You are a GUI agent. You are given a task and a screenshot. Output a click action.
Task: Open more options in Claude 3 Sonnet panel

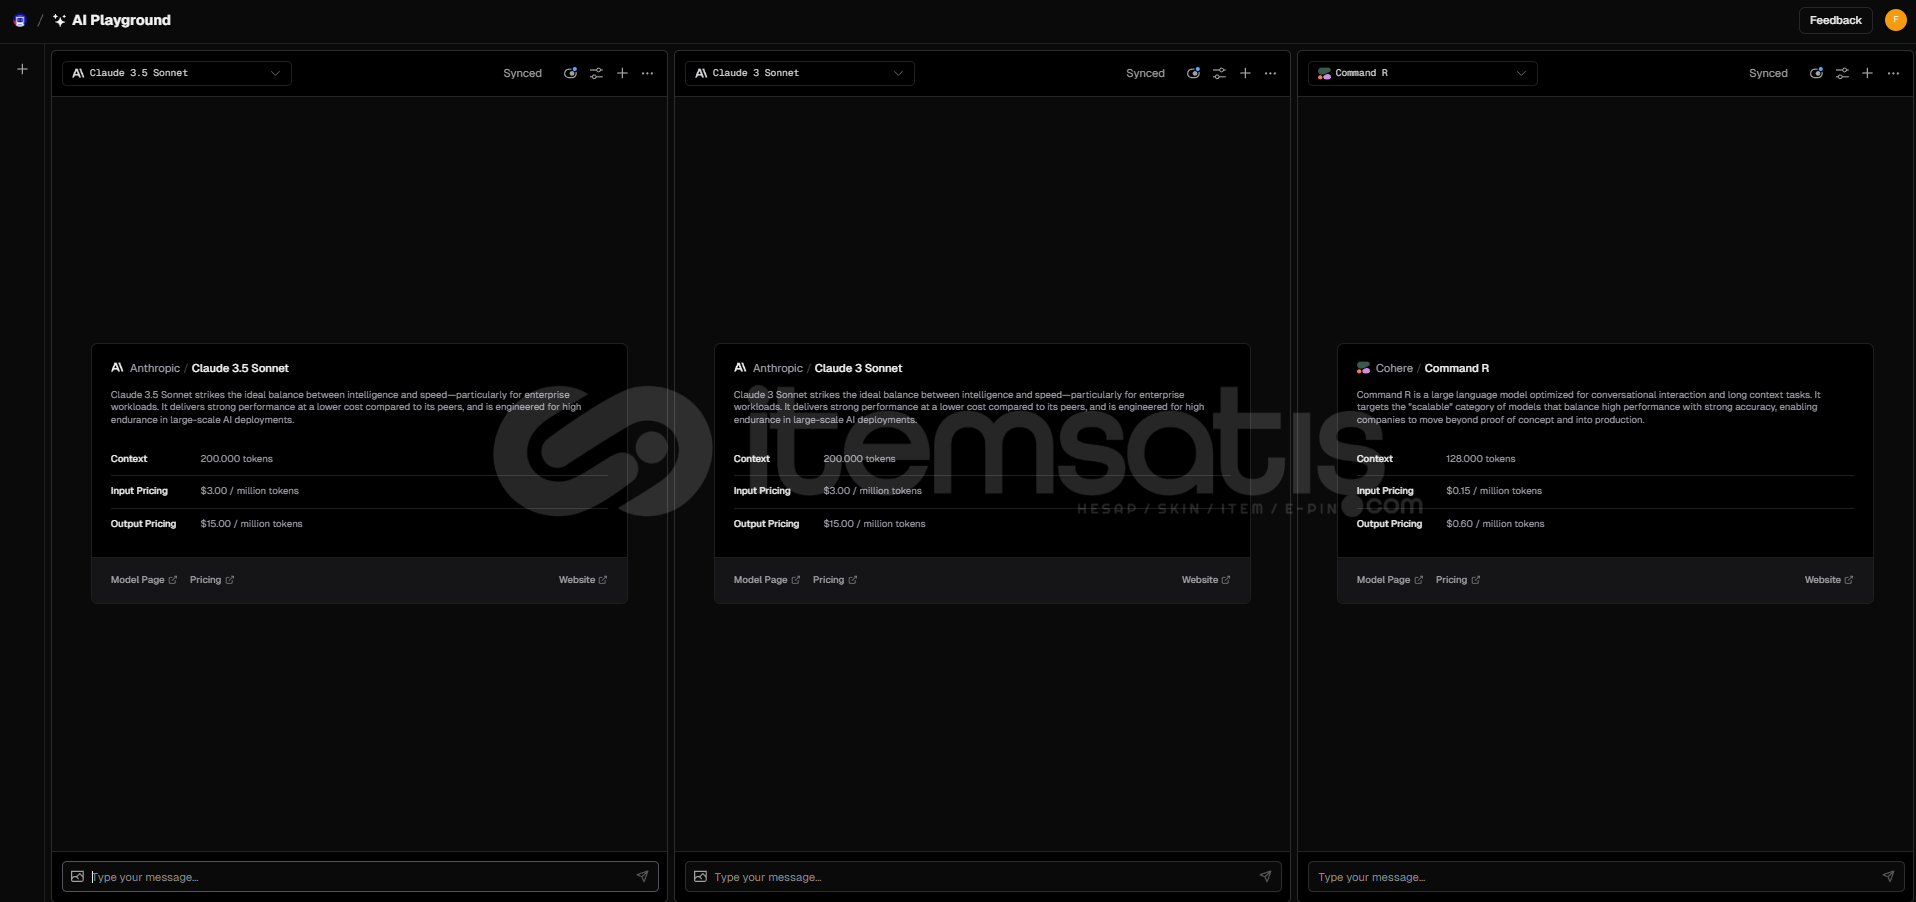pyautogui.click(x=1270, y=73)
